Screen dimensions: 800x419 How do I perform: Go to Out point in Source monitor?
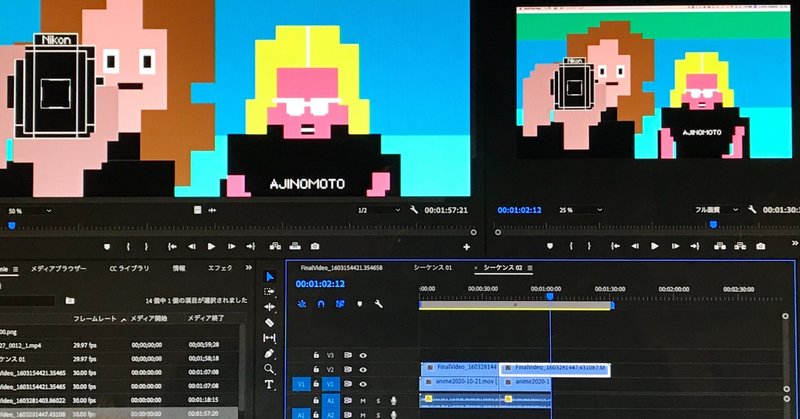pos(251,247)
